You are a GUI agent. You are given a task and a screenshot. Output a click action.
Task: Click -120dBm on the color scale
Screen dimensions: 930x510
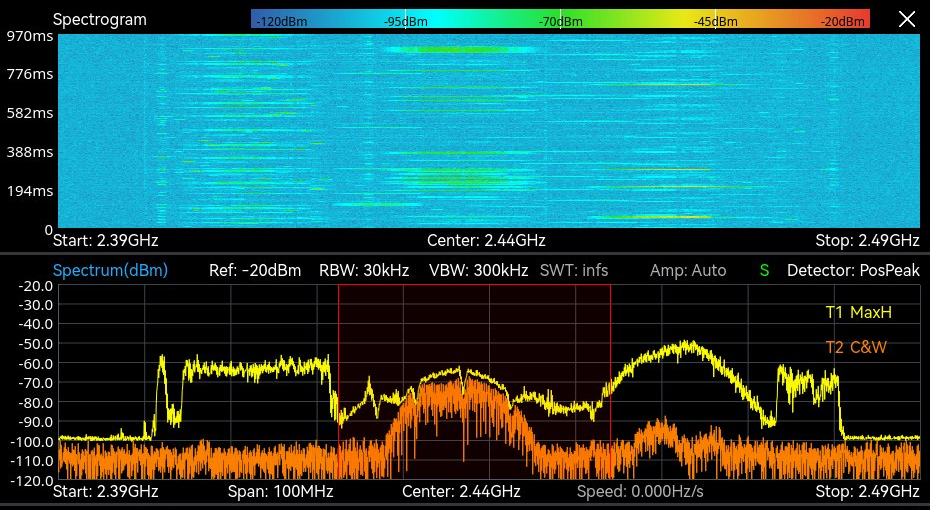click(282, 22)
